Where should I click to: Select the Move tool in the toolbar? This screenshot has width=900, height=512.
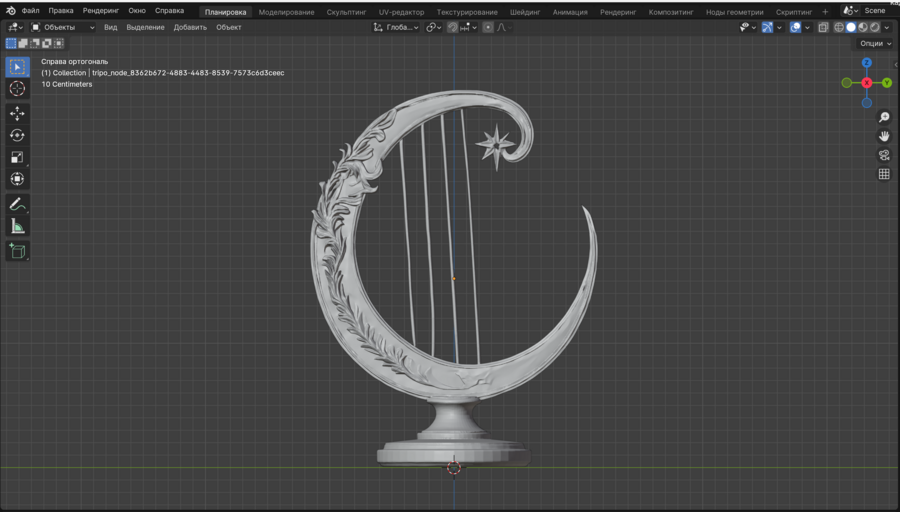(17, 113)
